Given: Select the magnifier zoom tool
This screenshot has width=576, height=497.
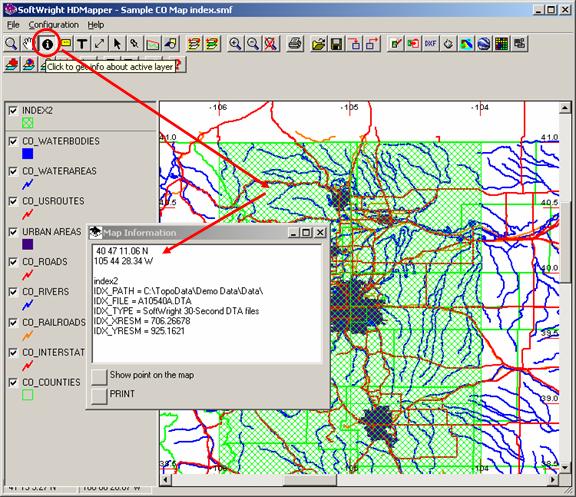Looking at the screenshot, I should click(x=11, y=44).
